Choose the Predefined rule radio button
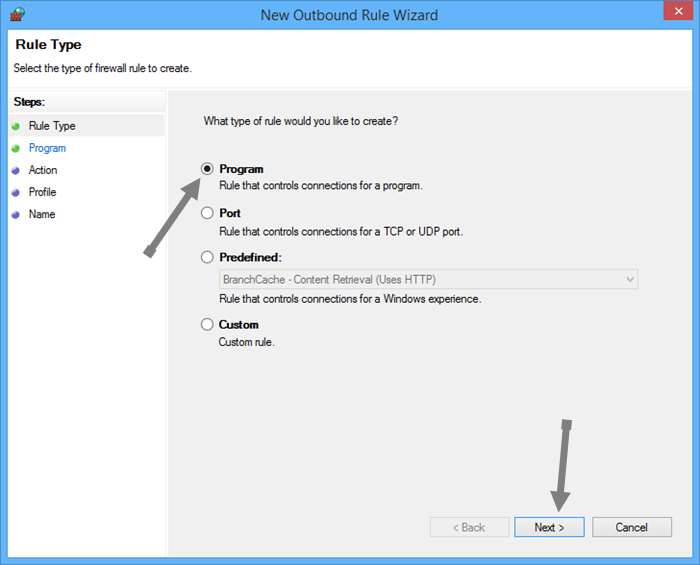The width and height of the screenshot is (700, 565). point(207,257)
